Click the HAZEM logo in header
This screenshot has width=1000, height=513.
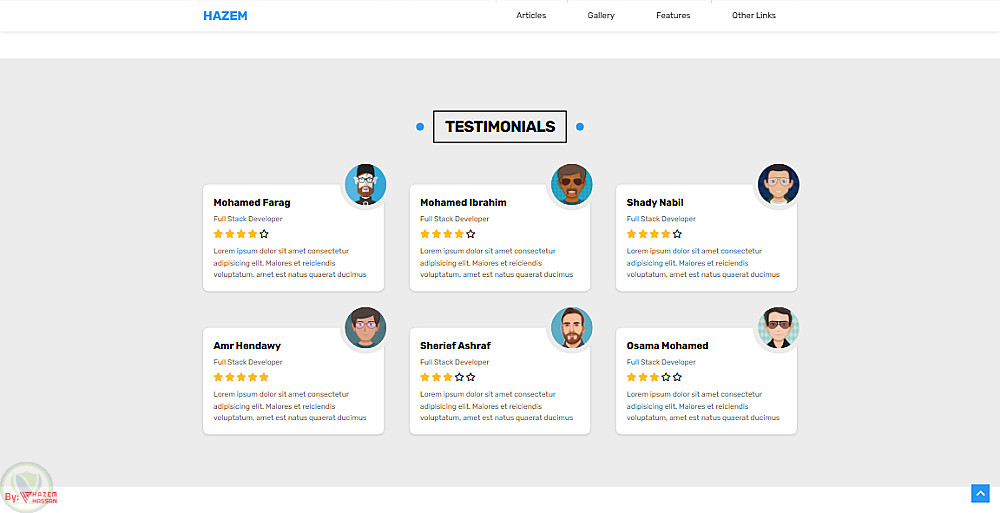[x=225, y=16]
